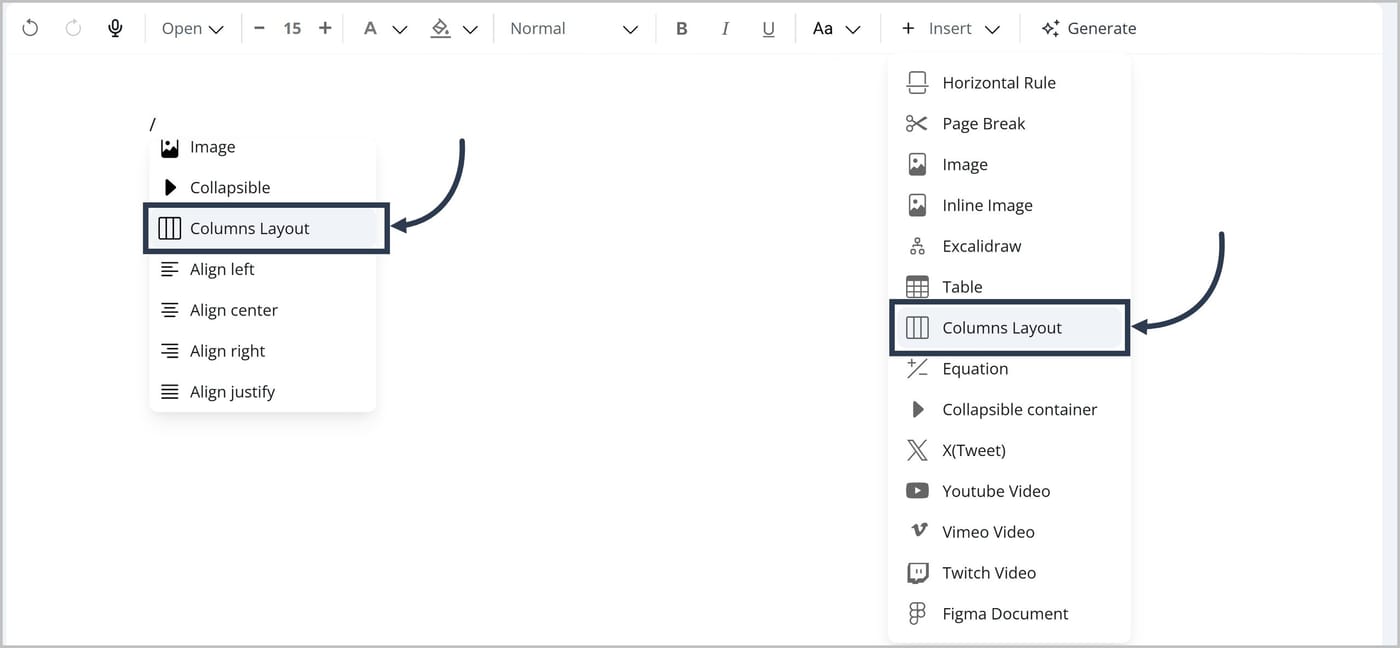Toggle underline formatting

768,28
